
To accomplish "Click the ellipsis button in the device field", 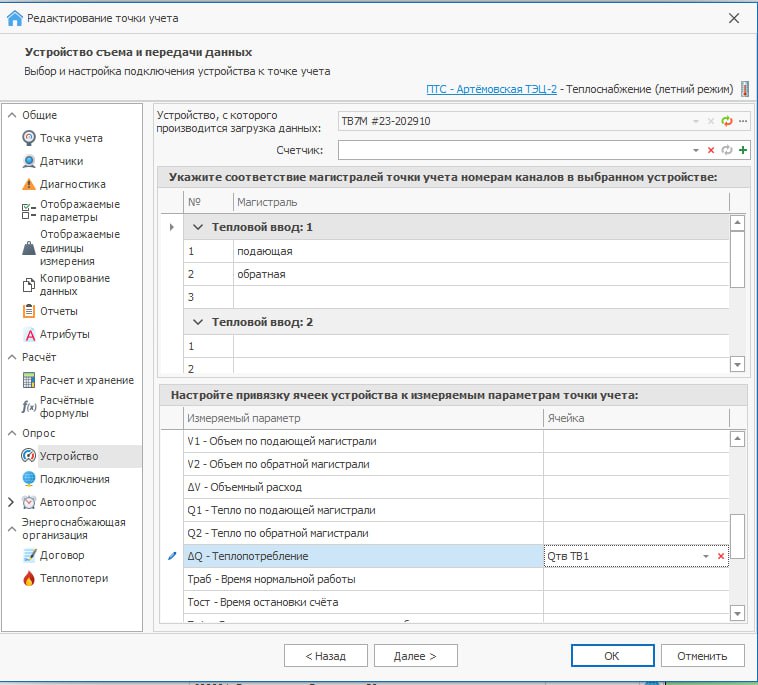I will pyautogui.click(x=743, y=121).
